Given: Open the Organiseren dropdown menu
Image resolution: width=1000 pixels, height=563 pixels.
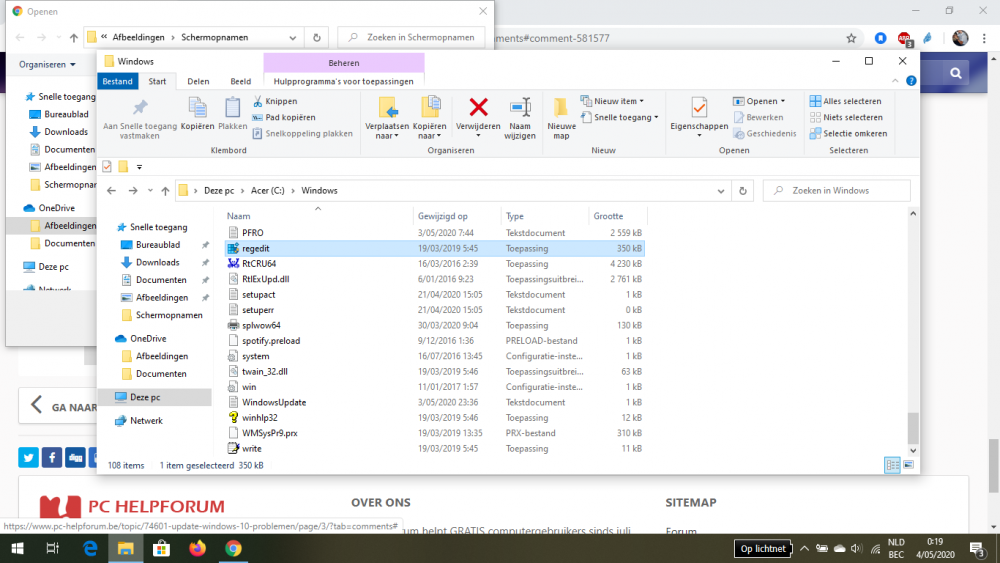Looking at the screenshot, I should 47,65.
